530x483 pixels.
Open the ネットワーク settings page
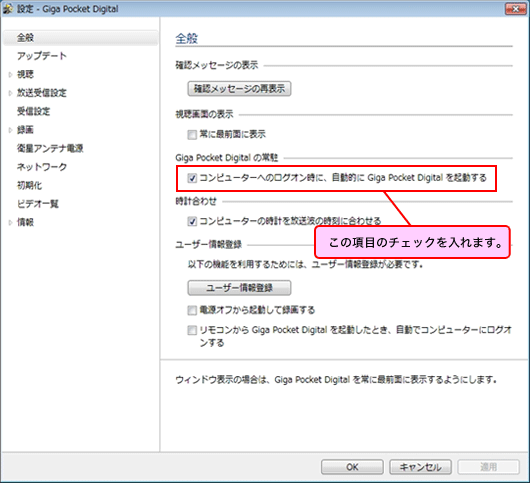(x=42, y=167)
